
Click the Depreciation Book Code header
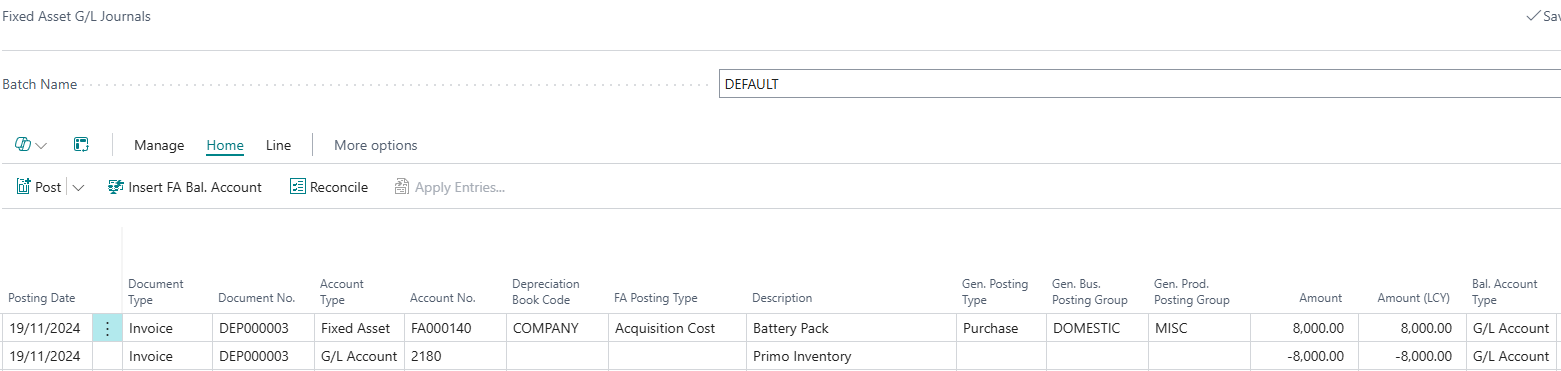546,291
